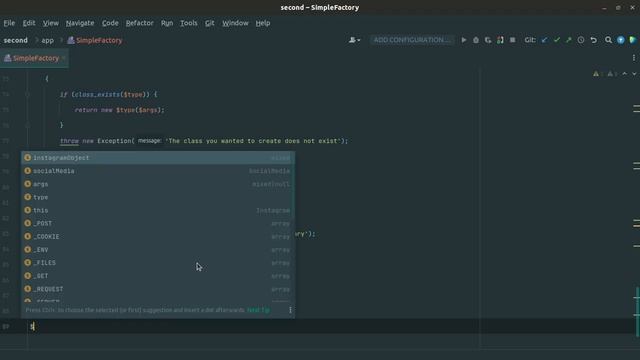Image resolution: width=640 pixels, height=360 pixels.
Task: Click the JetBrains Toolbox icon at the toolbar end
Action: tap(633, 40)
